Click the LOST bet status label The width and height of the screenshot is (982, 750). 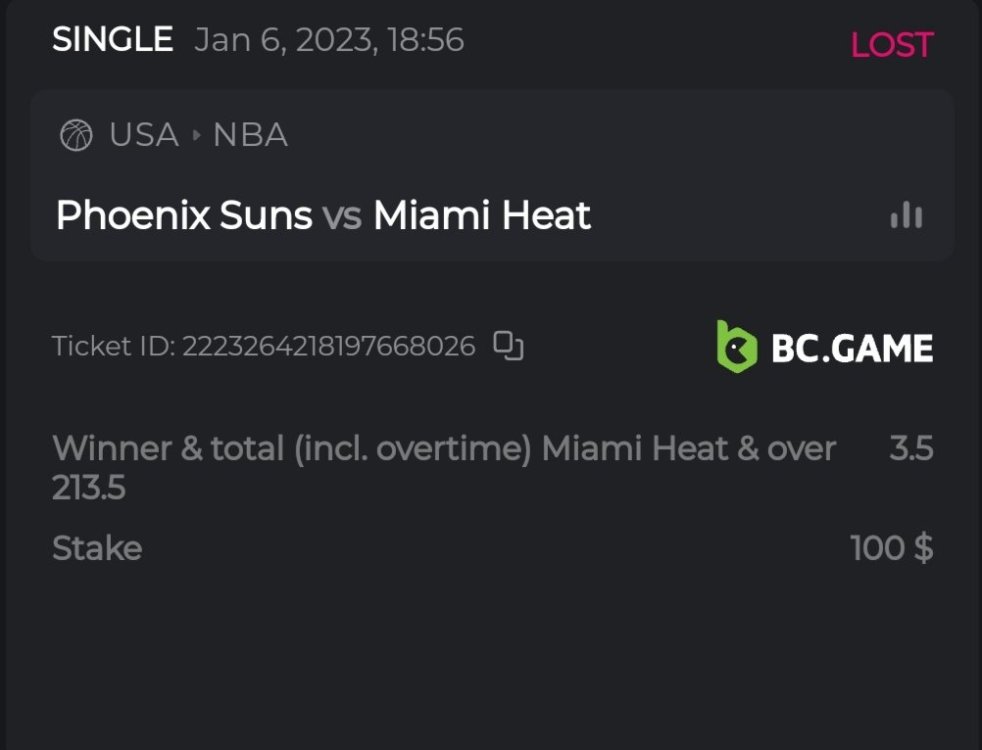click(891, 45)
